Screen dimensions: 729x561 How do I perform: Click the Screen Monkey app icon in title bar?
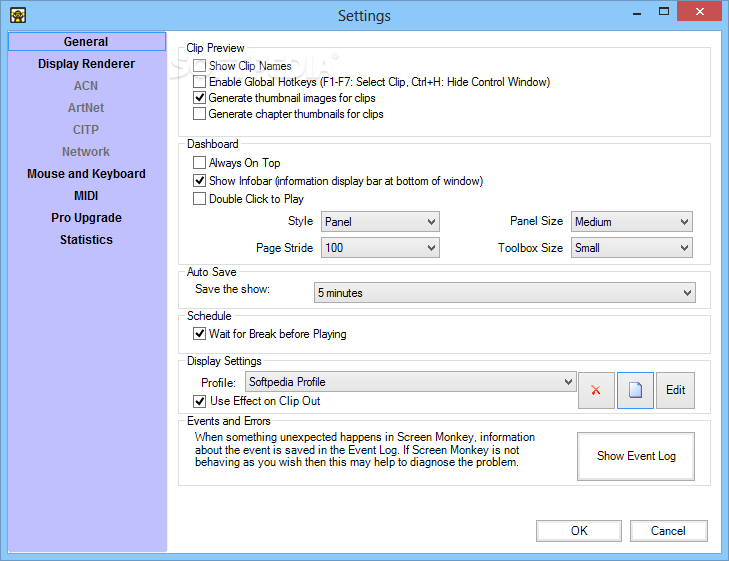point(18,15)
